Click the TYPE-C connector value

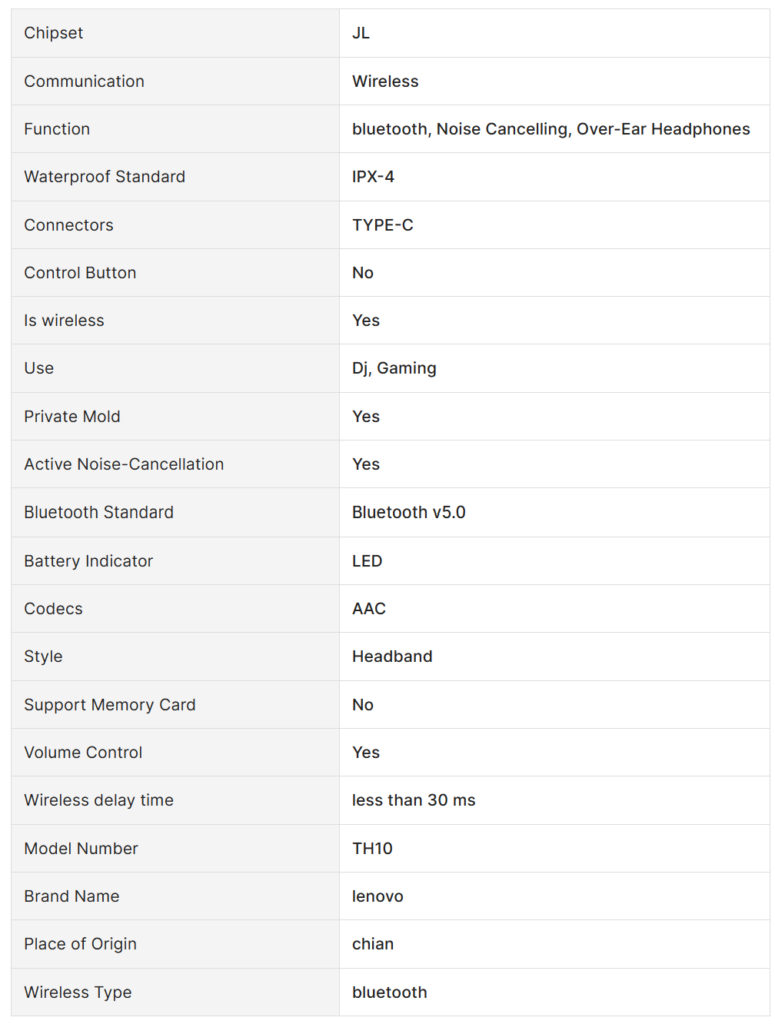pyautogui.click(x=383, y=225)
